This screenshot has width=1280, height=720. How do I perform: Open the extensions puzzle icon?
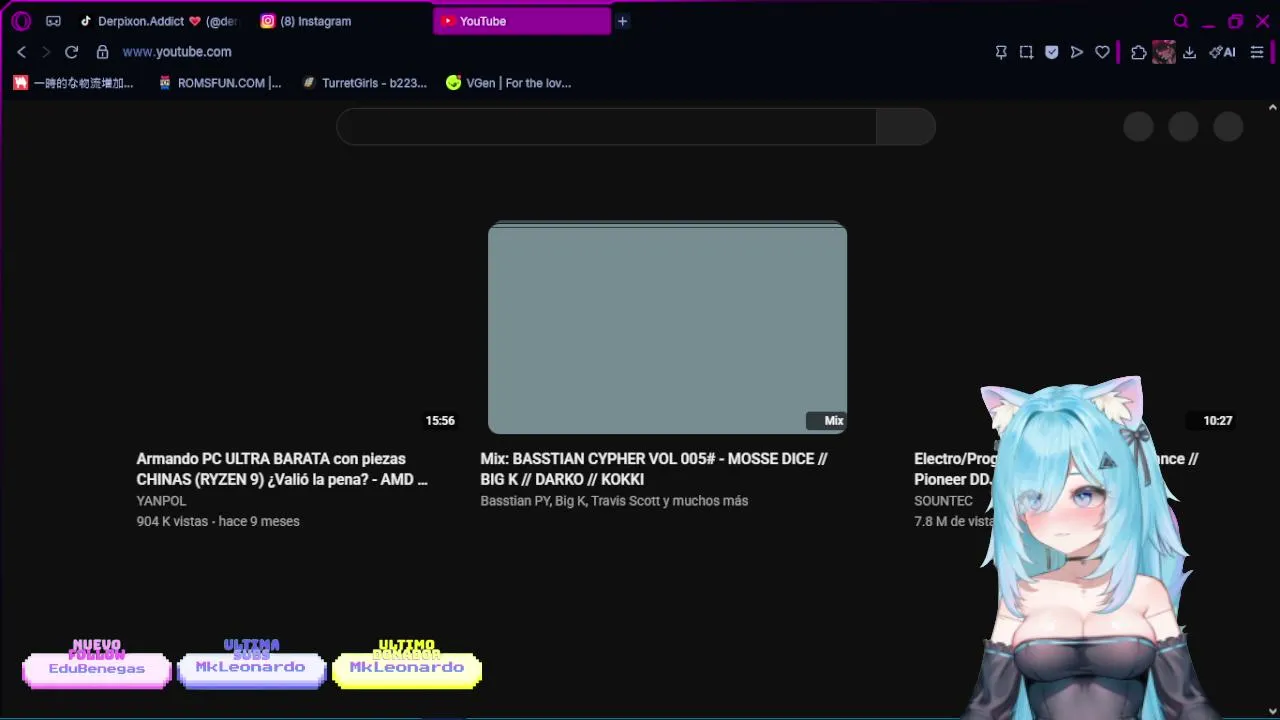(1138, 52)
